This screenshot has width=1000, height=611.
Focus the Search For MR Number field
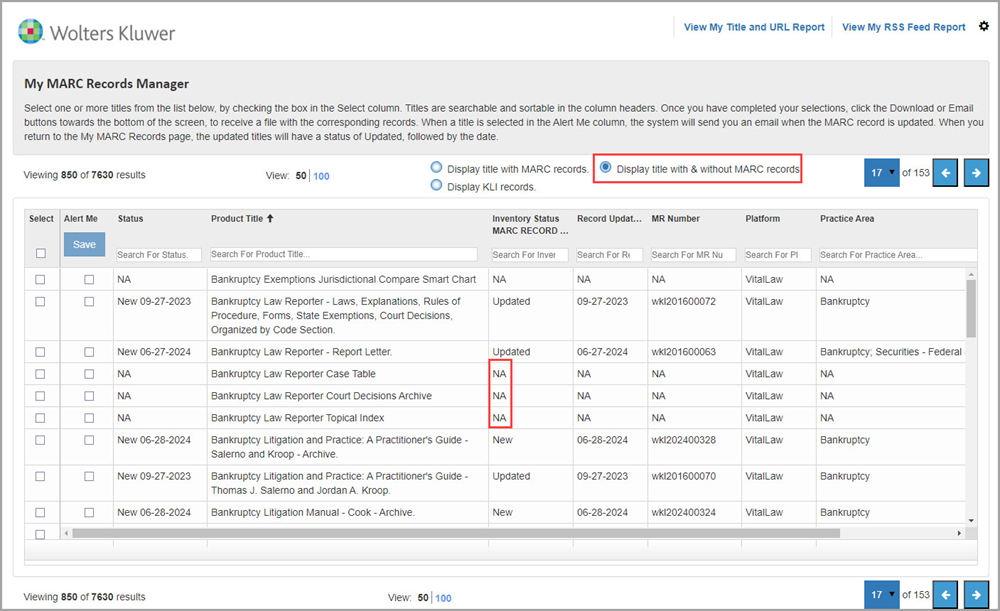pyautogui.click(x=693, y=254)
